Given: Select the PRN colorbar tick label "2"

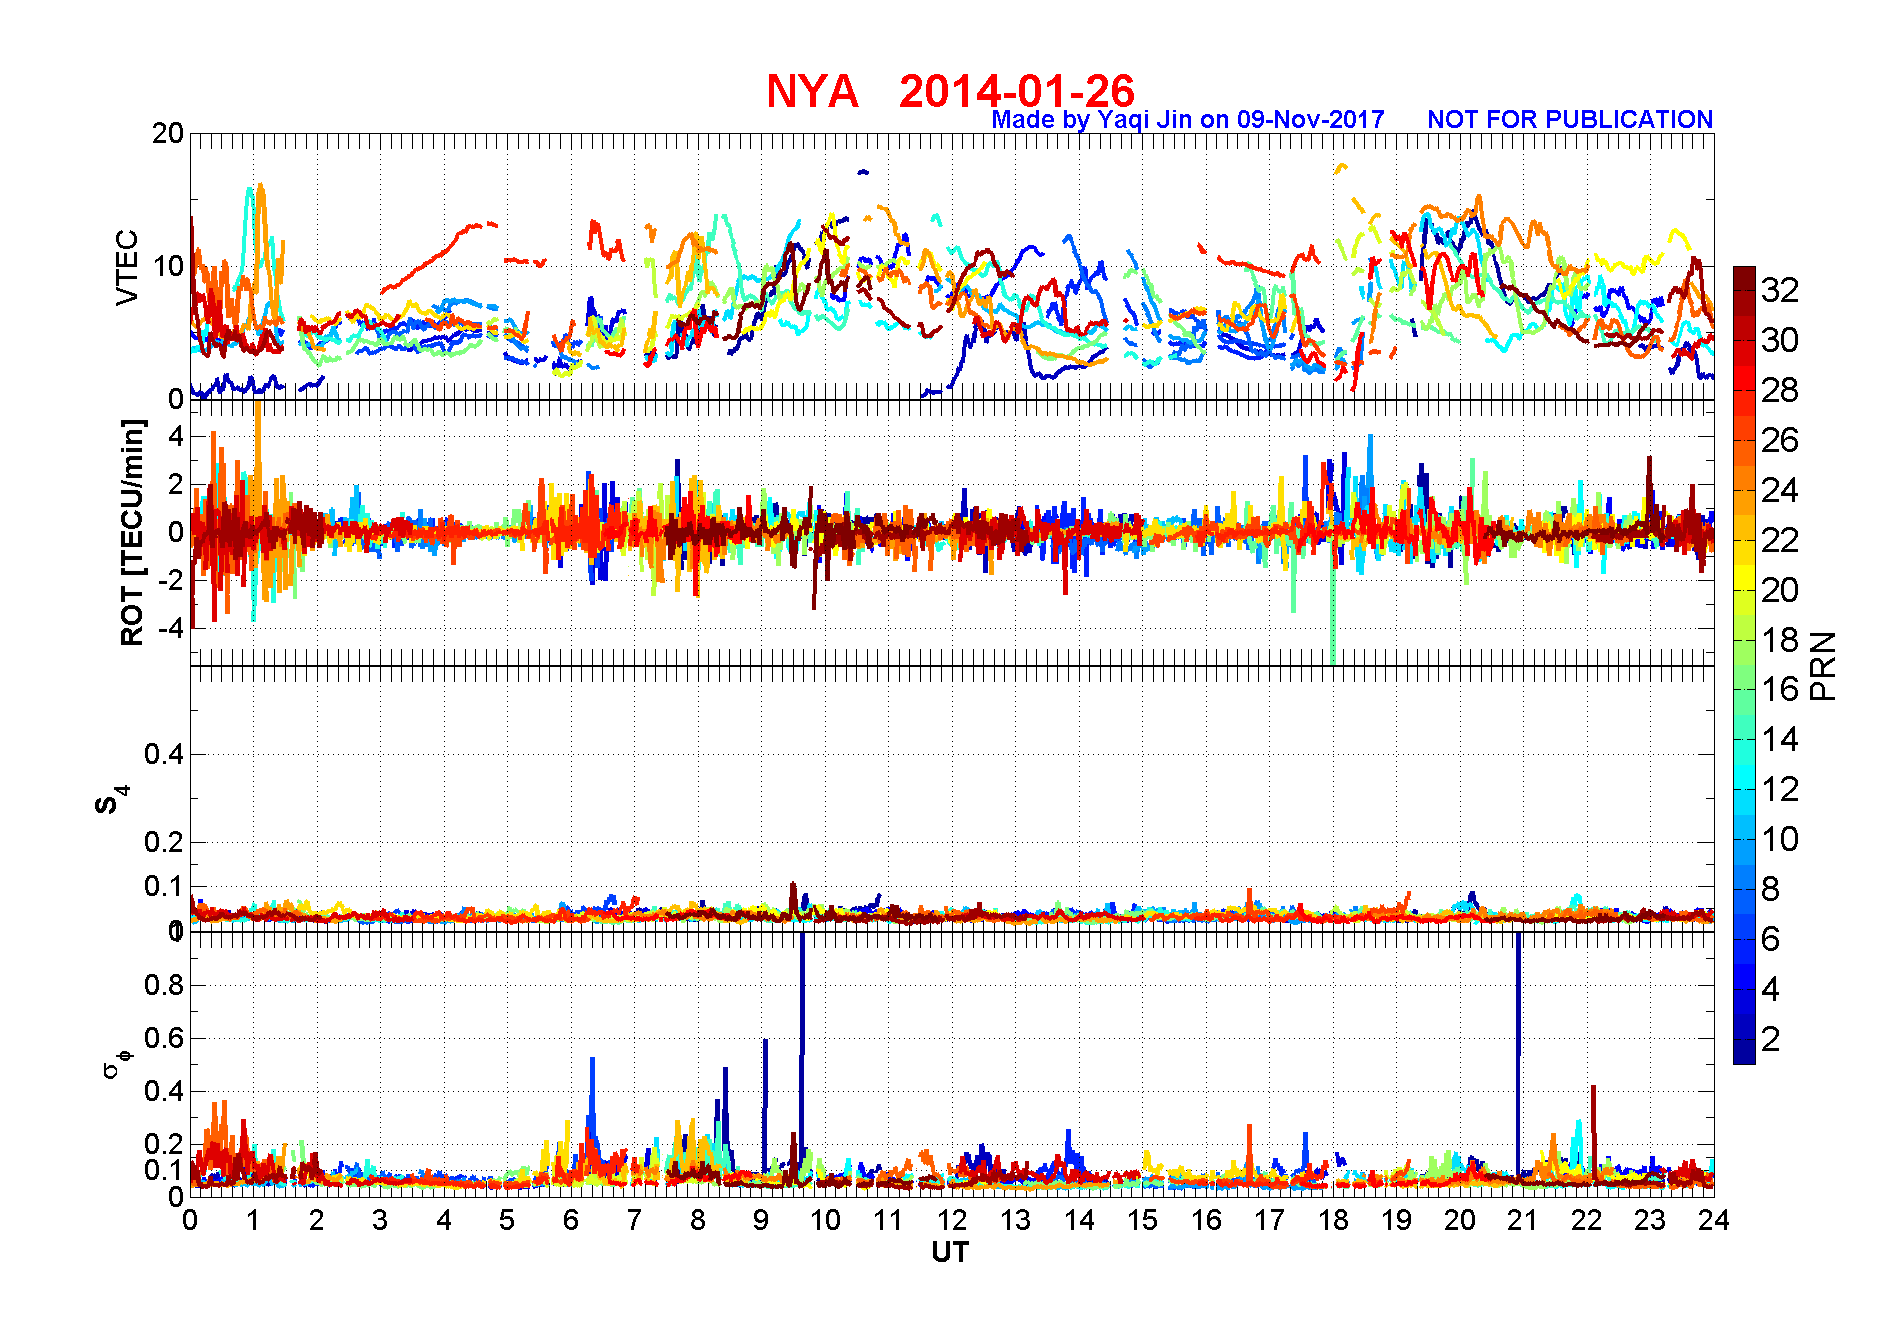Looking at the screenshot, I should 1771,1039.
